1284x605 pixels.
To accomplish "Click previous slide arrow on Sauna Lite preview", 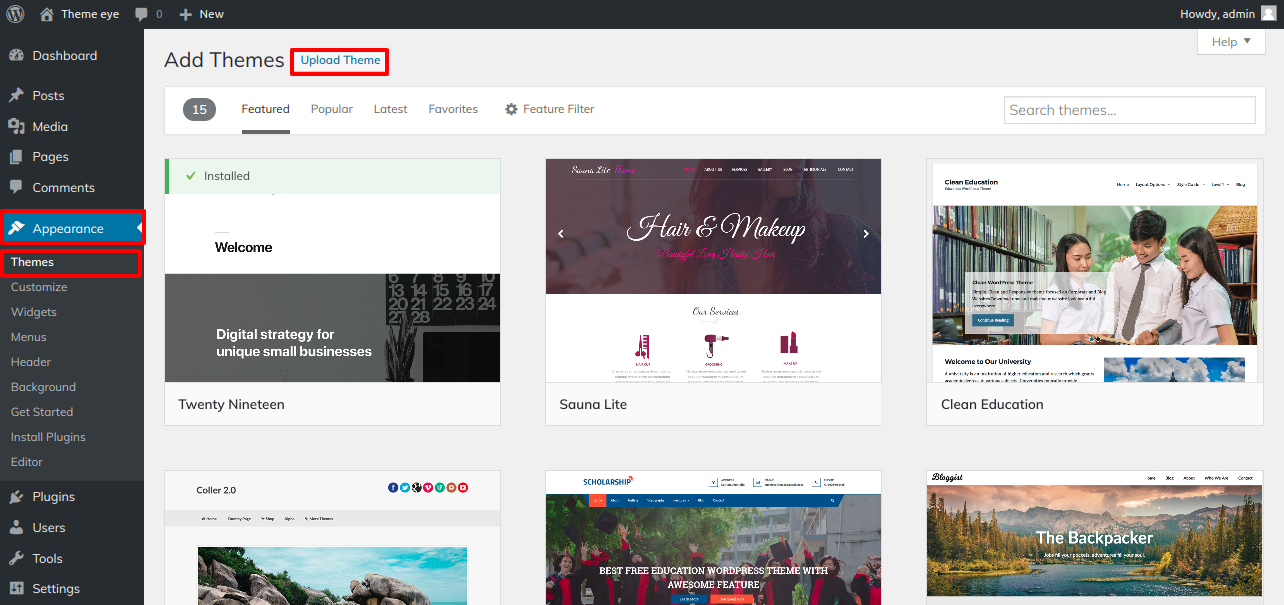I will [561, 233].
